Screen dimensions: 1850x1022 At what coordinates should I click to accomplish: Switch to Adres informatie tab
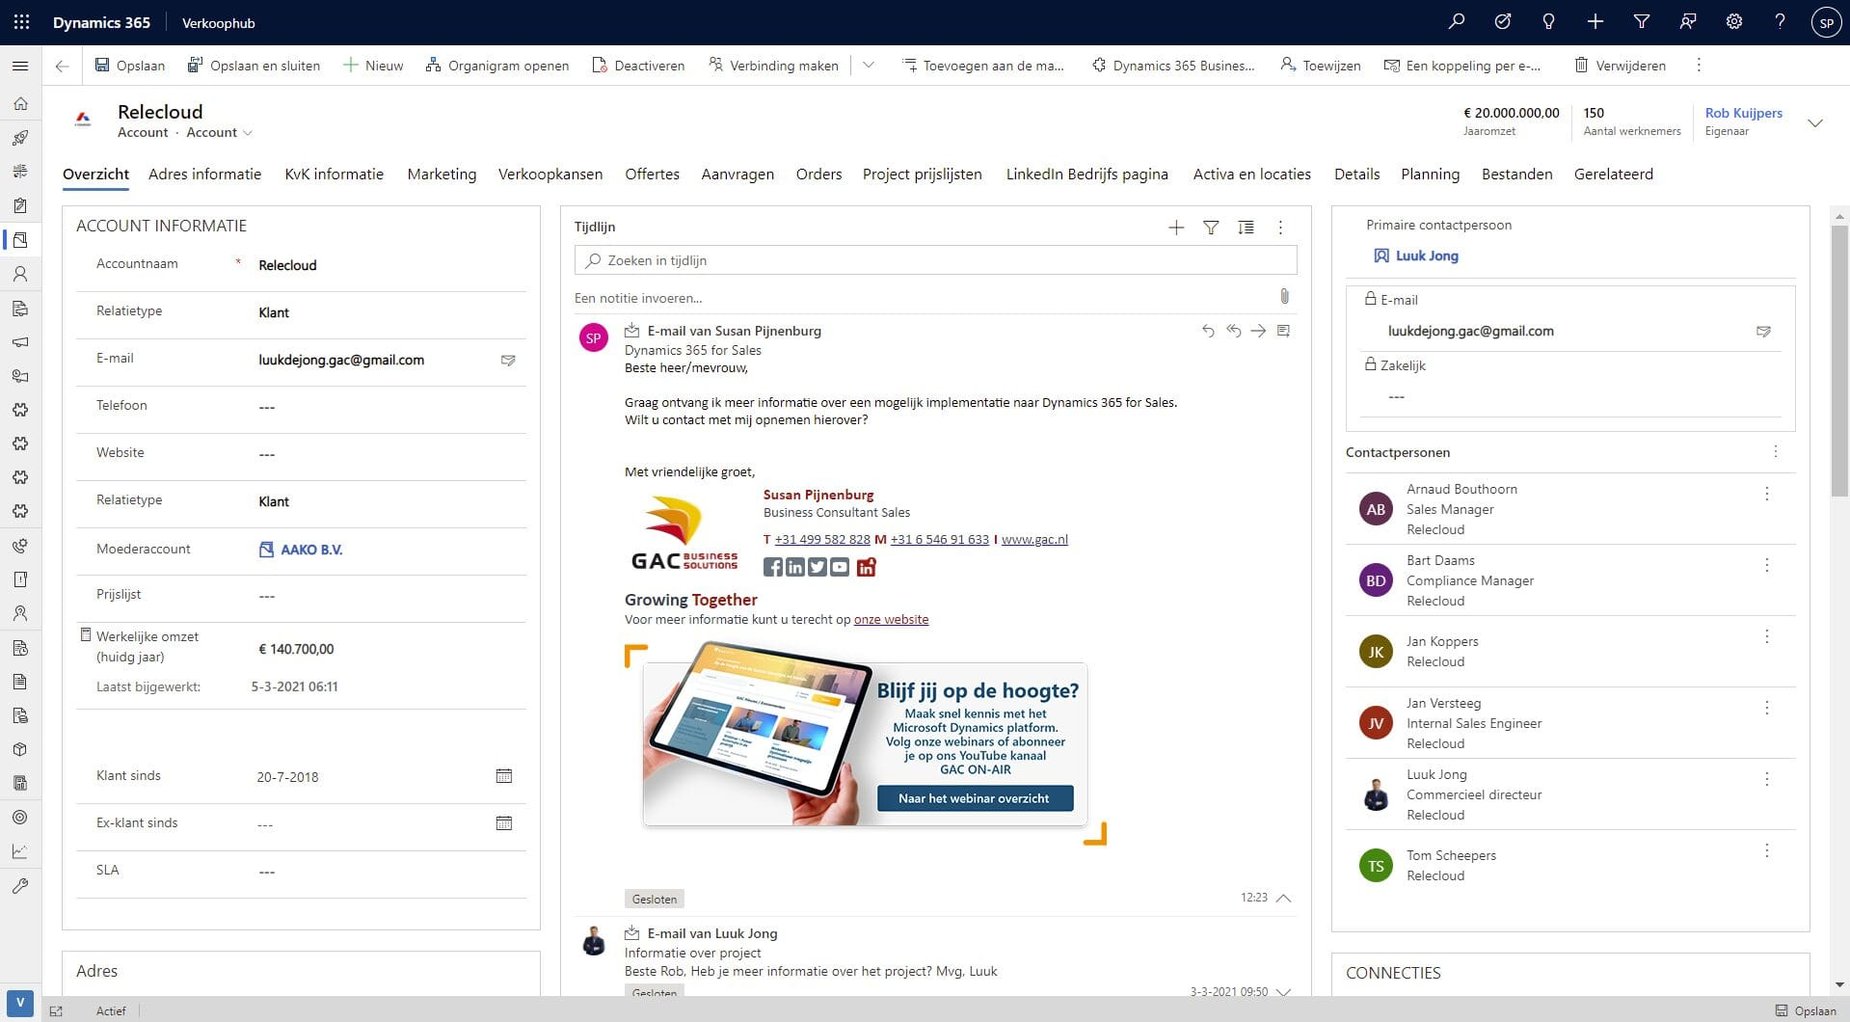pos(205,174)
